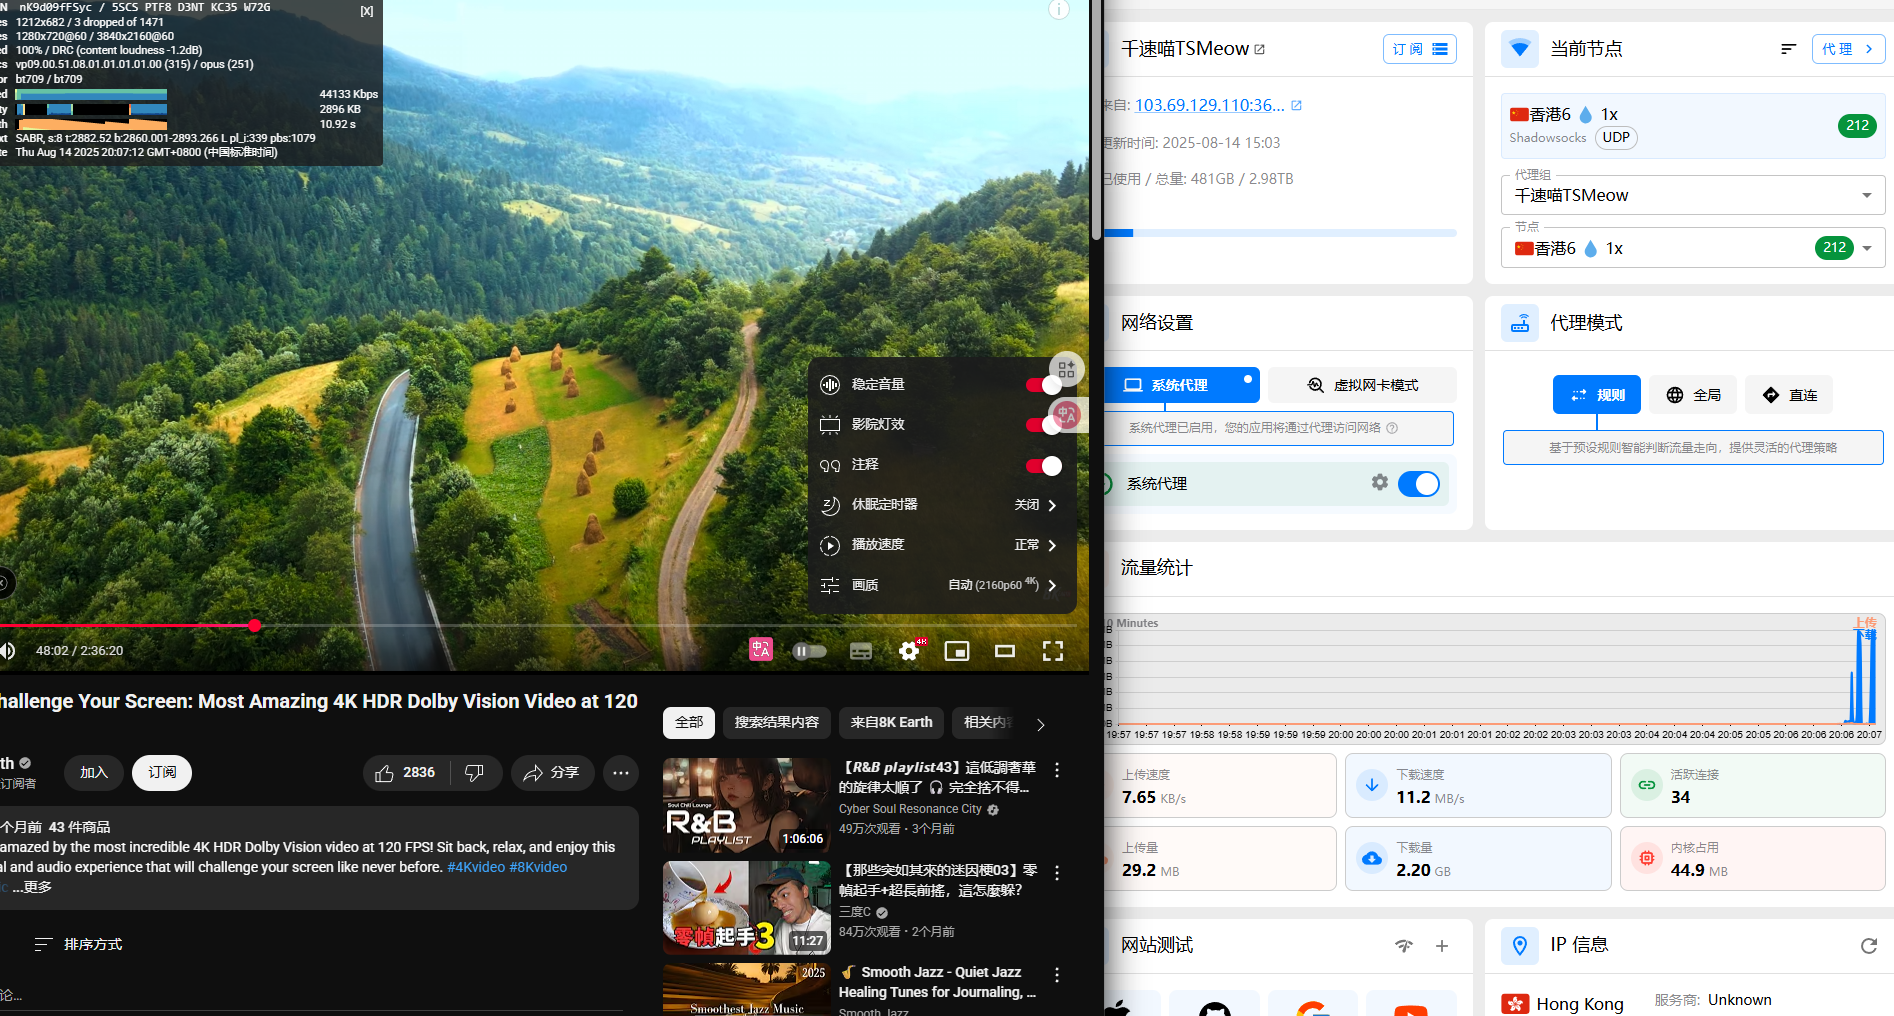This screenshot has height=1016, width=1894.
Task: Toggle 注释 annotations switch
Action: [x=1044, y=465]
